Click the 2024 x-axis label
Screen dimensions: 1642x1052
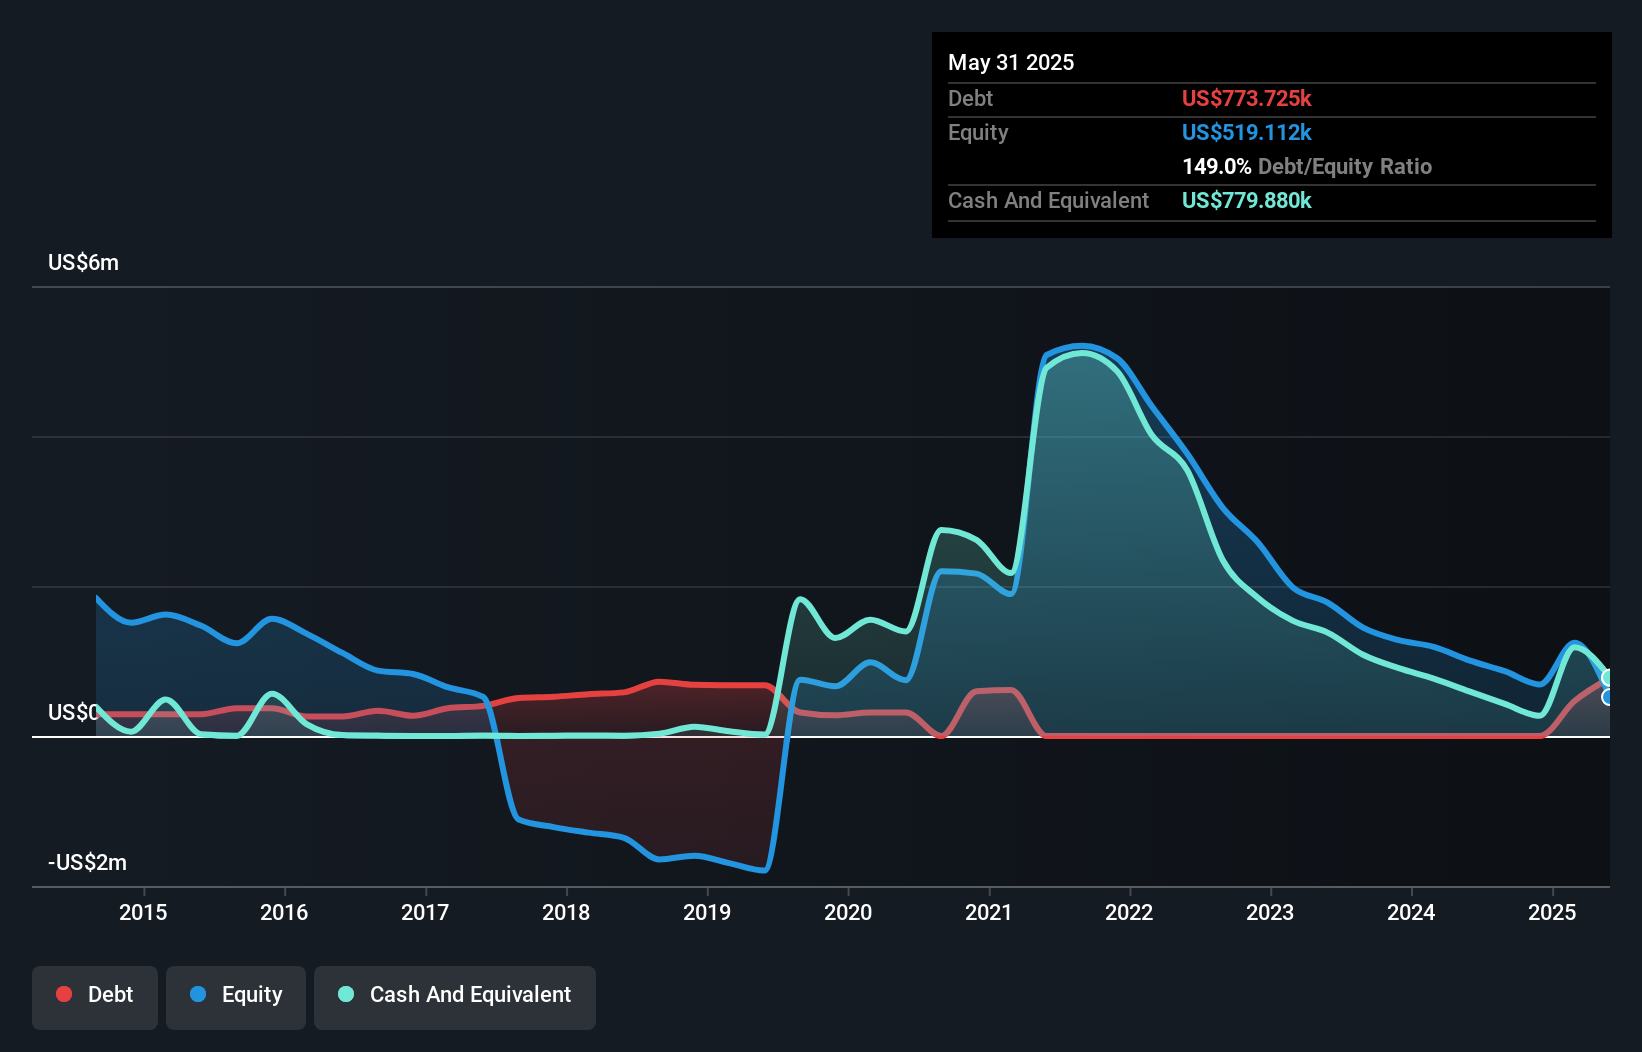[1411, 912]
